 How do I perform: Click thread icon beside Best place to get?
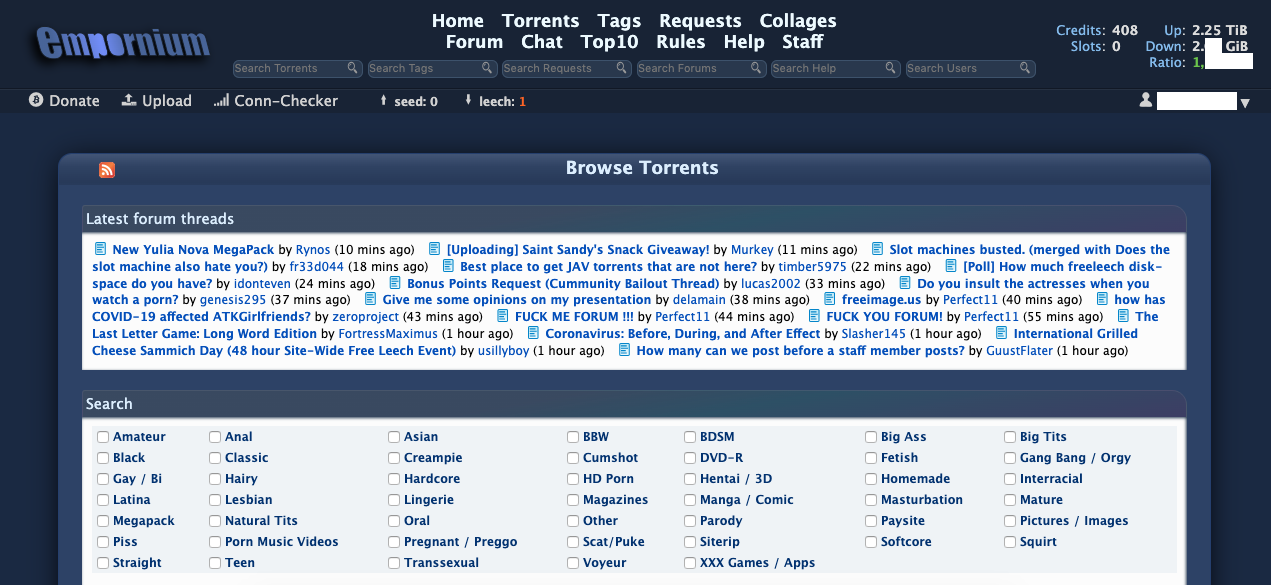(x=448, y=266)
